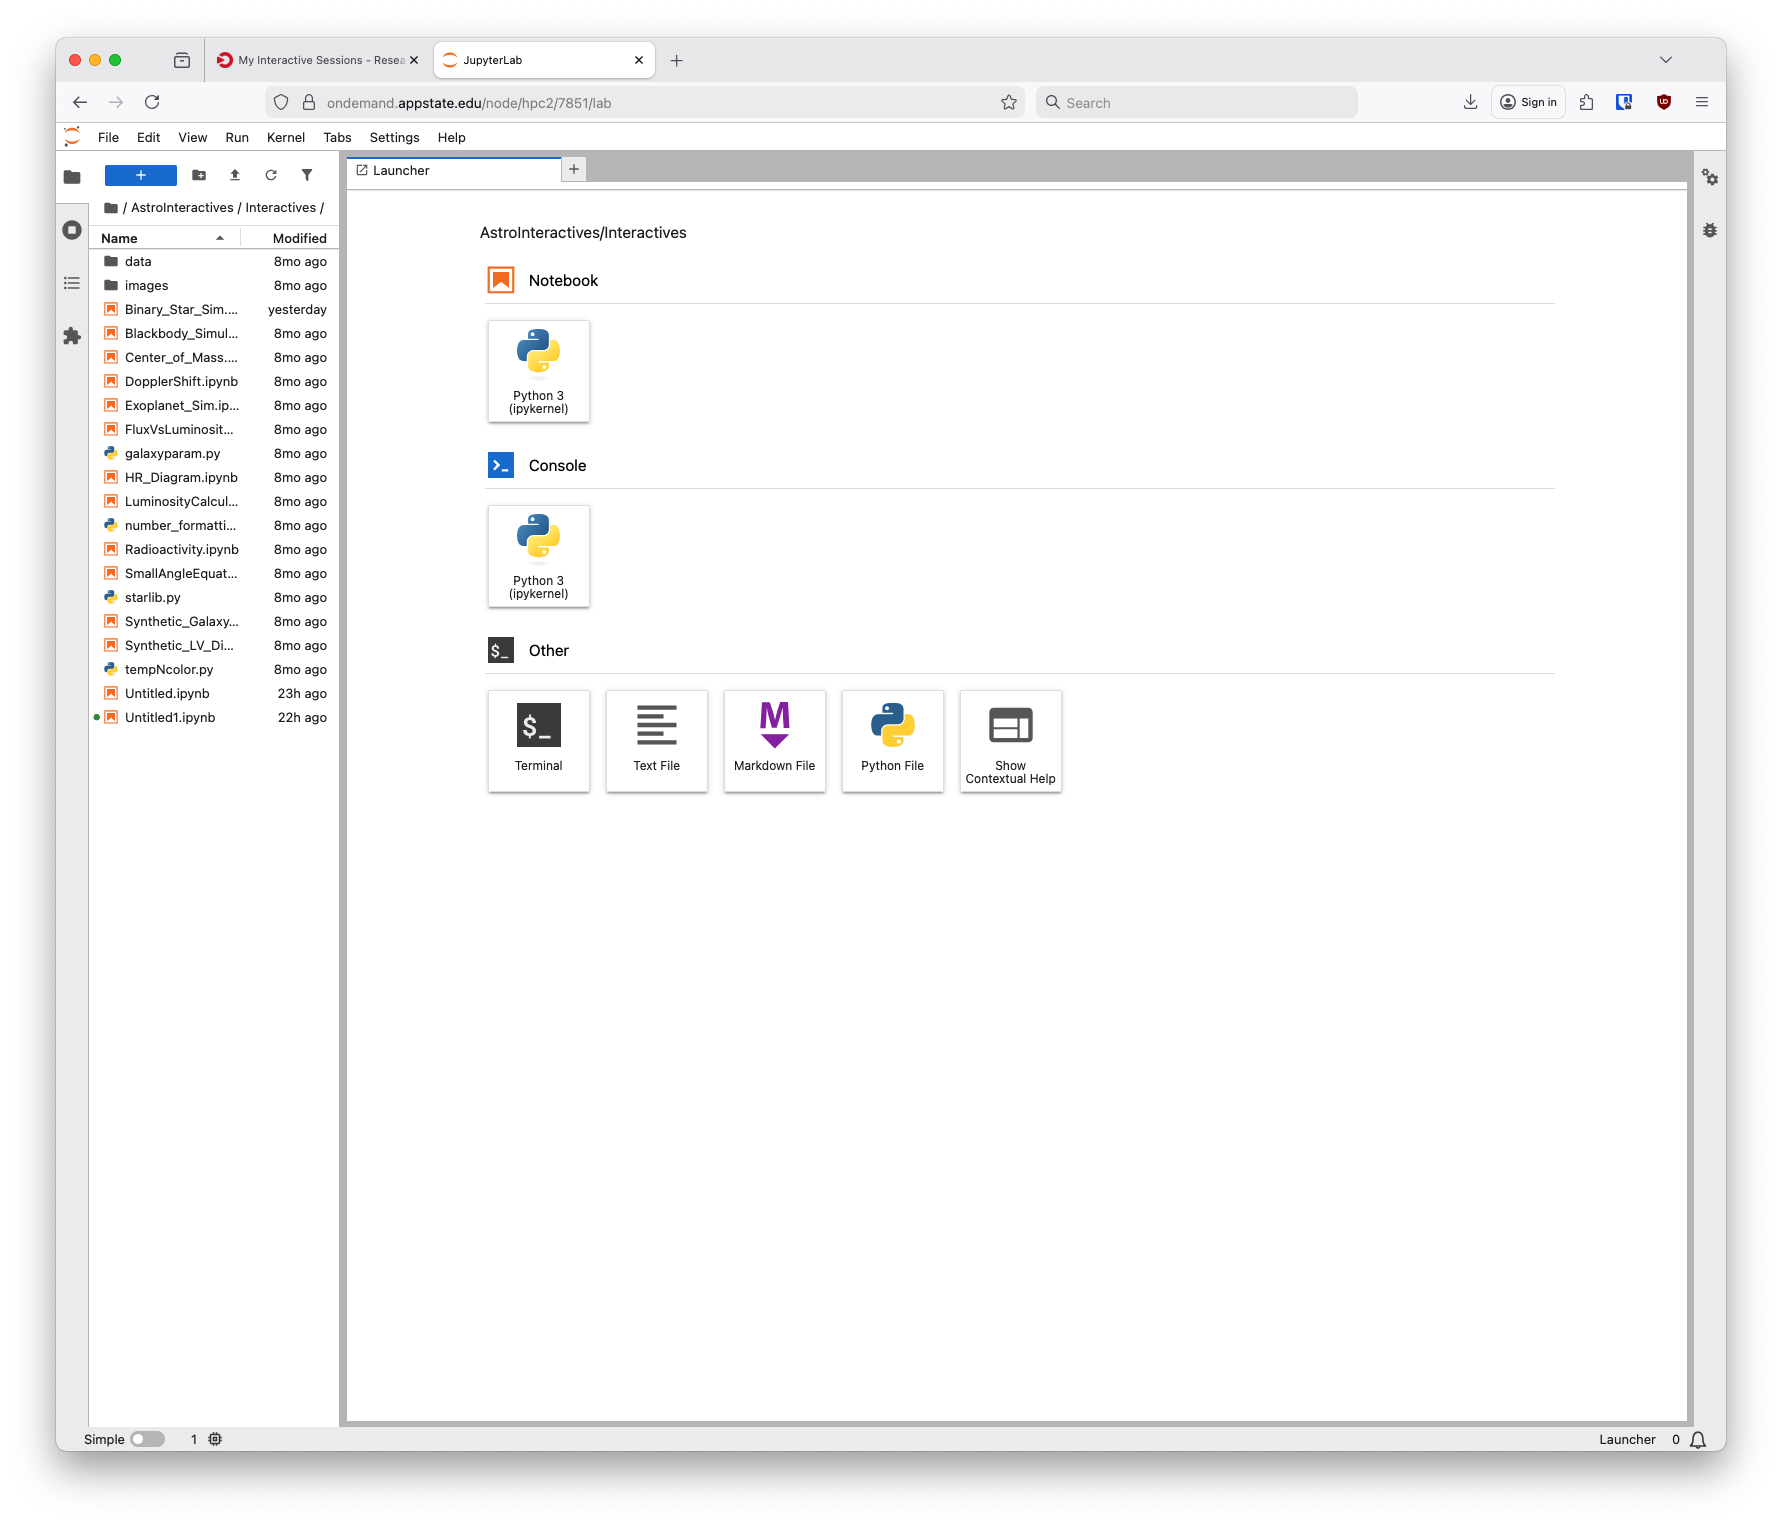The image size is (1782, 1525).
Task: Open the Debugger bug icon panel
Action: pyautogui.click(x=1710, y=230)
